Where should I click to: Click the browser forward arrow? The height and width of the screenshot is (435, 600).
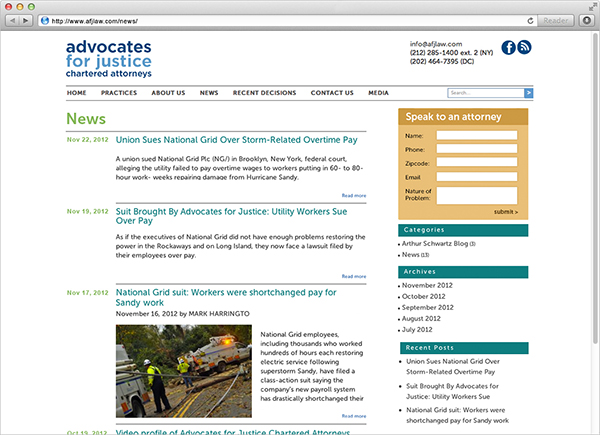[x=25, y=21]
